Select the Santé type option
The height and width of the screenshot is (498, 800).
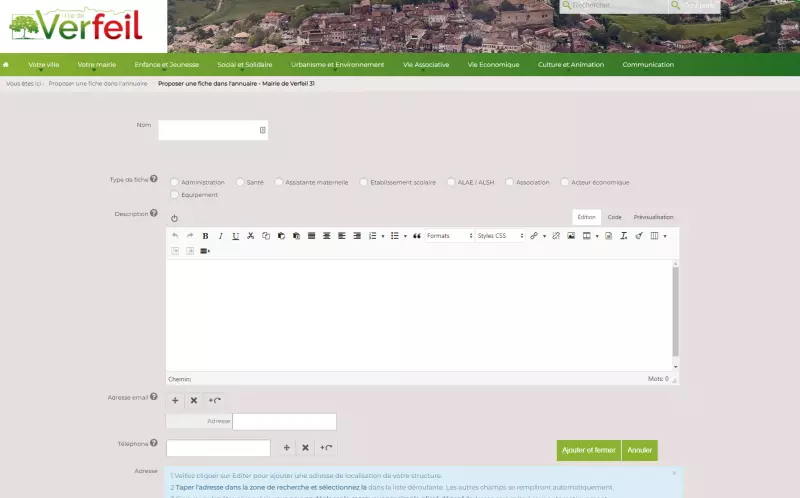tap(240, 182)
